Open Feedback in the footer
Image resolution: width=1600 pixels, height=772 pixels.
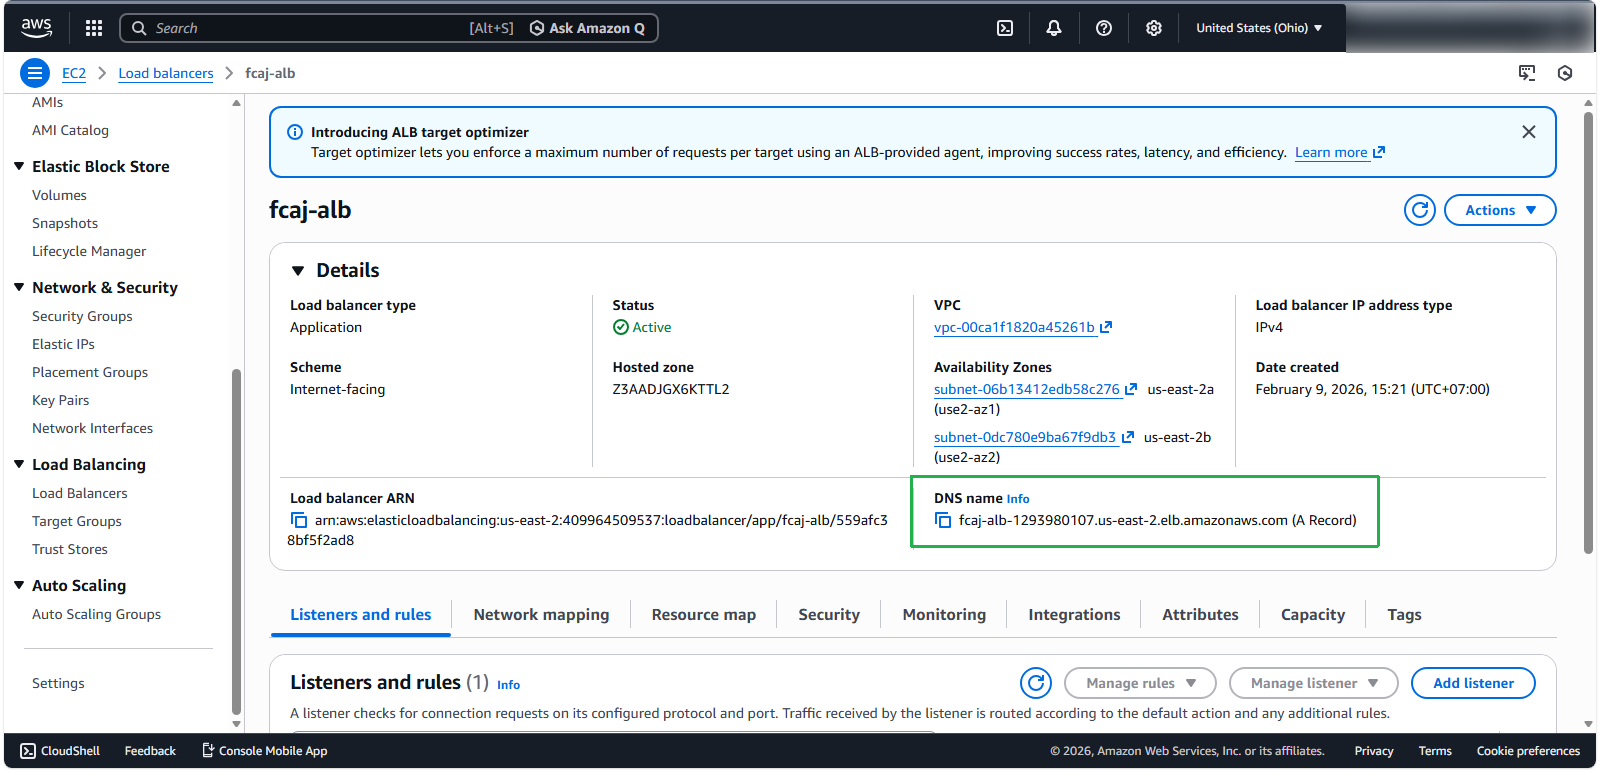(x=150, y=751)
